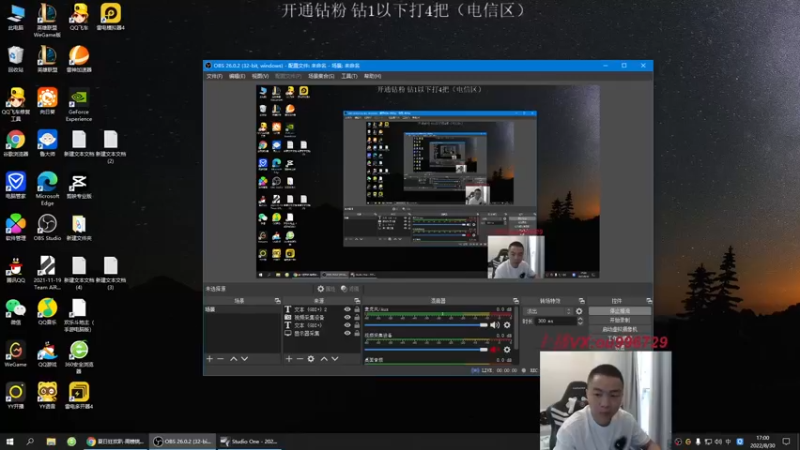This screenshot has height=450, width=800.
Task: Lock the display capture source
Action: point(357,333)
